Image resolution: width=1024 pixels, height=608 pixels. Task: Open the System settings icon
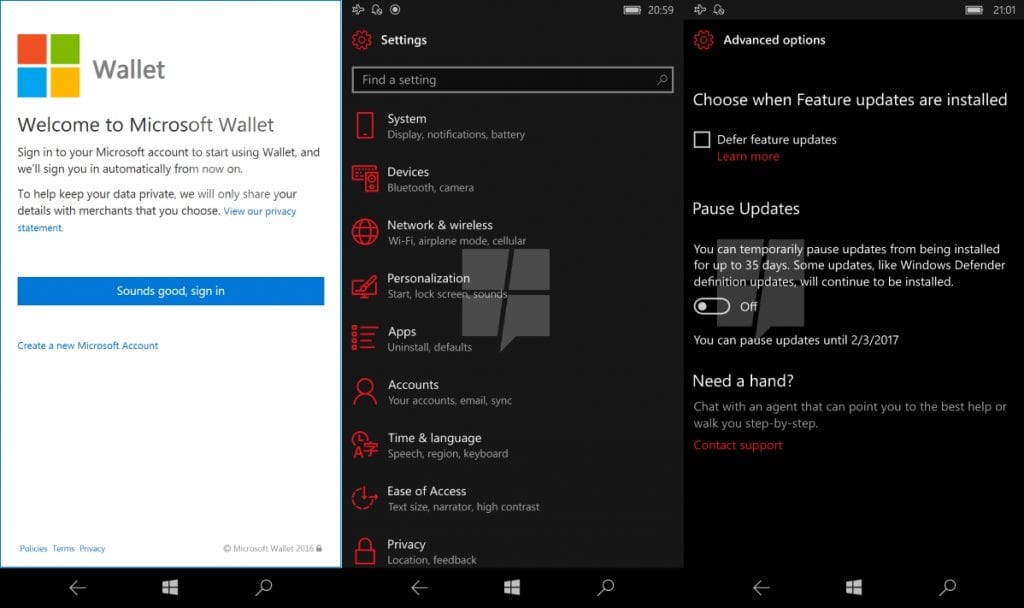click(x=365, y=126)
